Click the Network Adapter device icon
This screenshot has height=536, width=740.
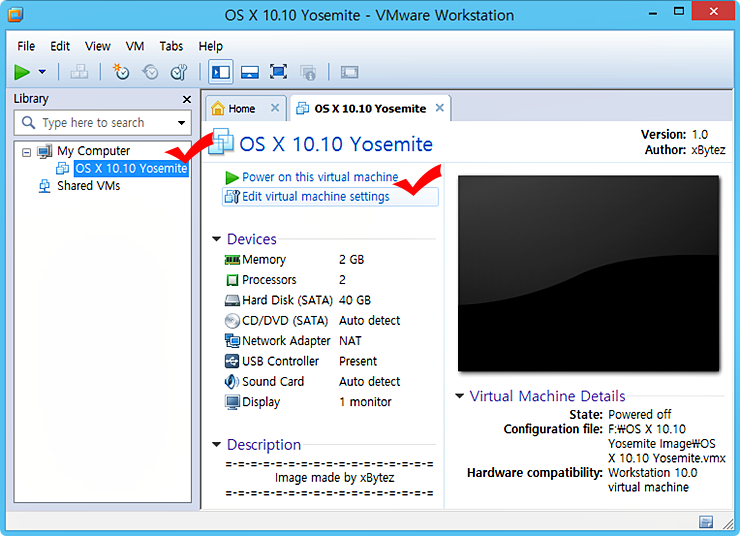pos(232,341)
